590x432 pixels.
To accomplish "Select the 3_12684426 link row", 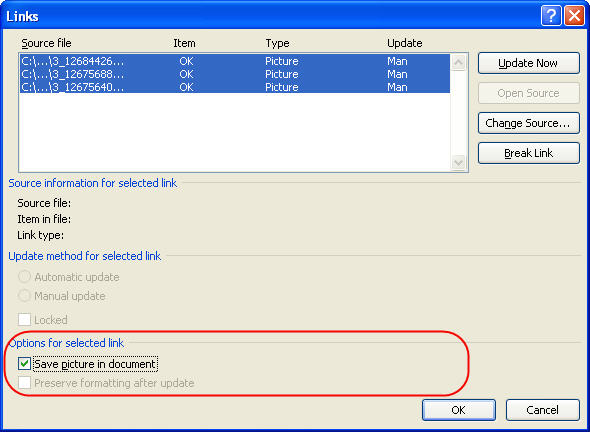I will (235, 61).
